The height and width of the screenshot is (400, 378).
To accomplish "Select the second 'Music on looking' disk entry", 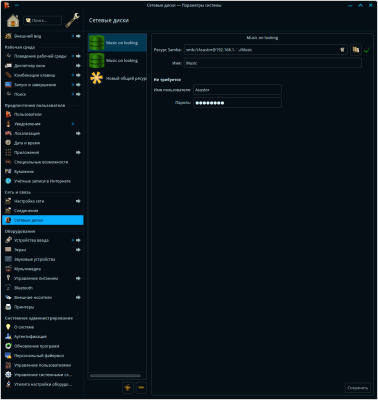I will [x=117, y=60].
